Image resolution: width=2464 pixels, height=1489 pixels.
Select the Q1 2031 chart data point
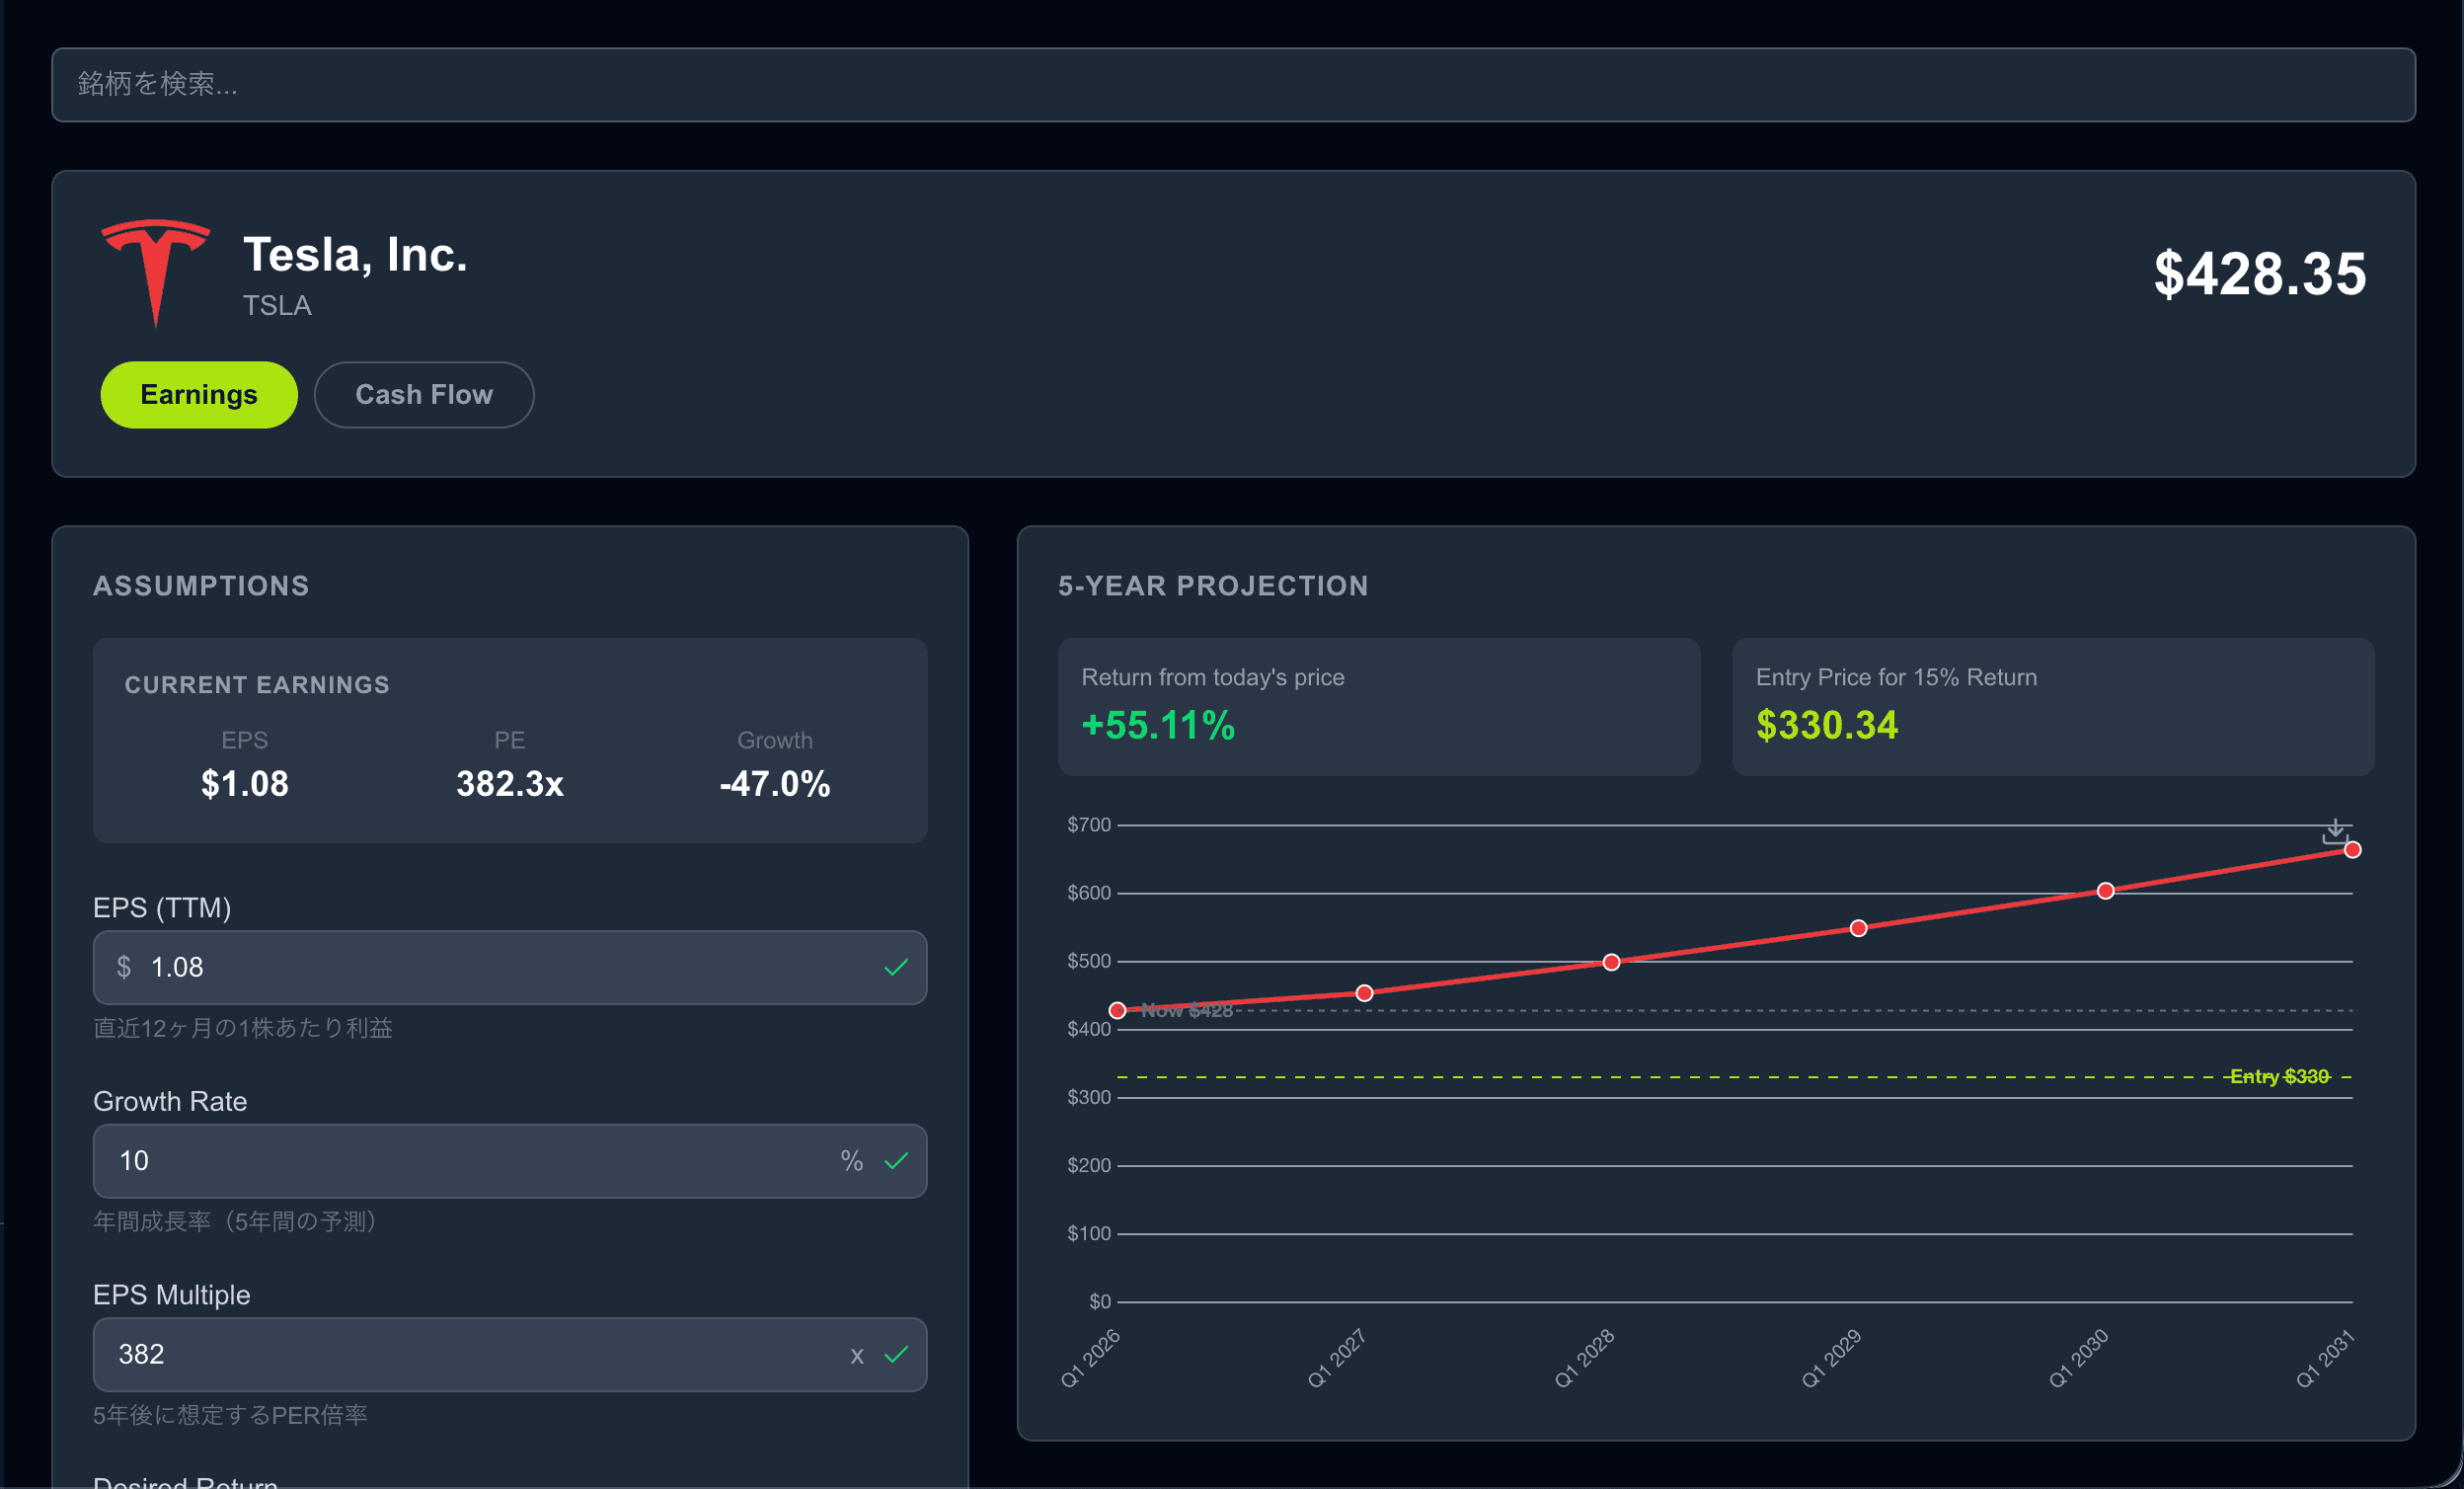click(x=2352, y=850)
